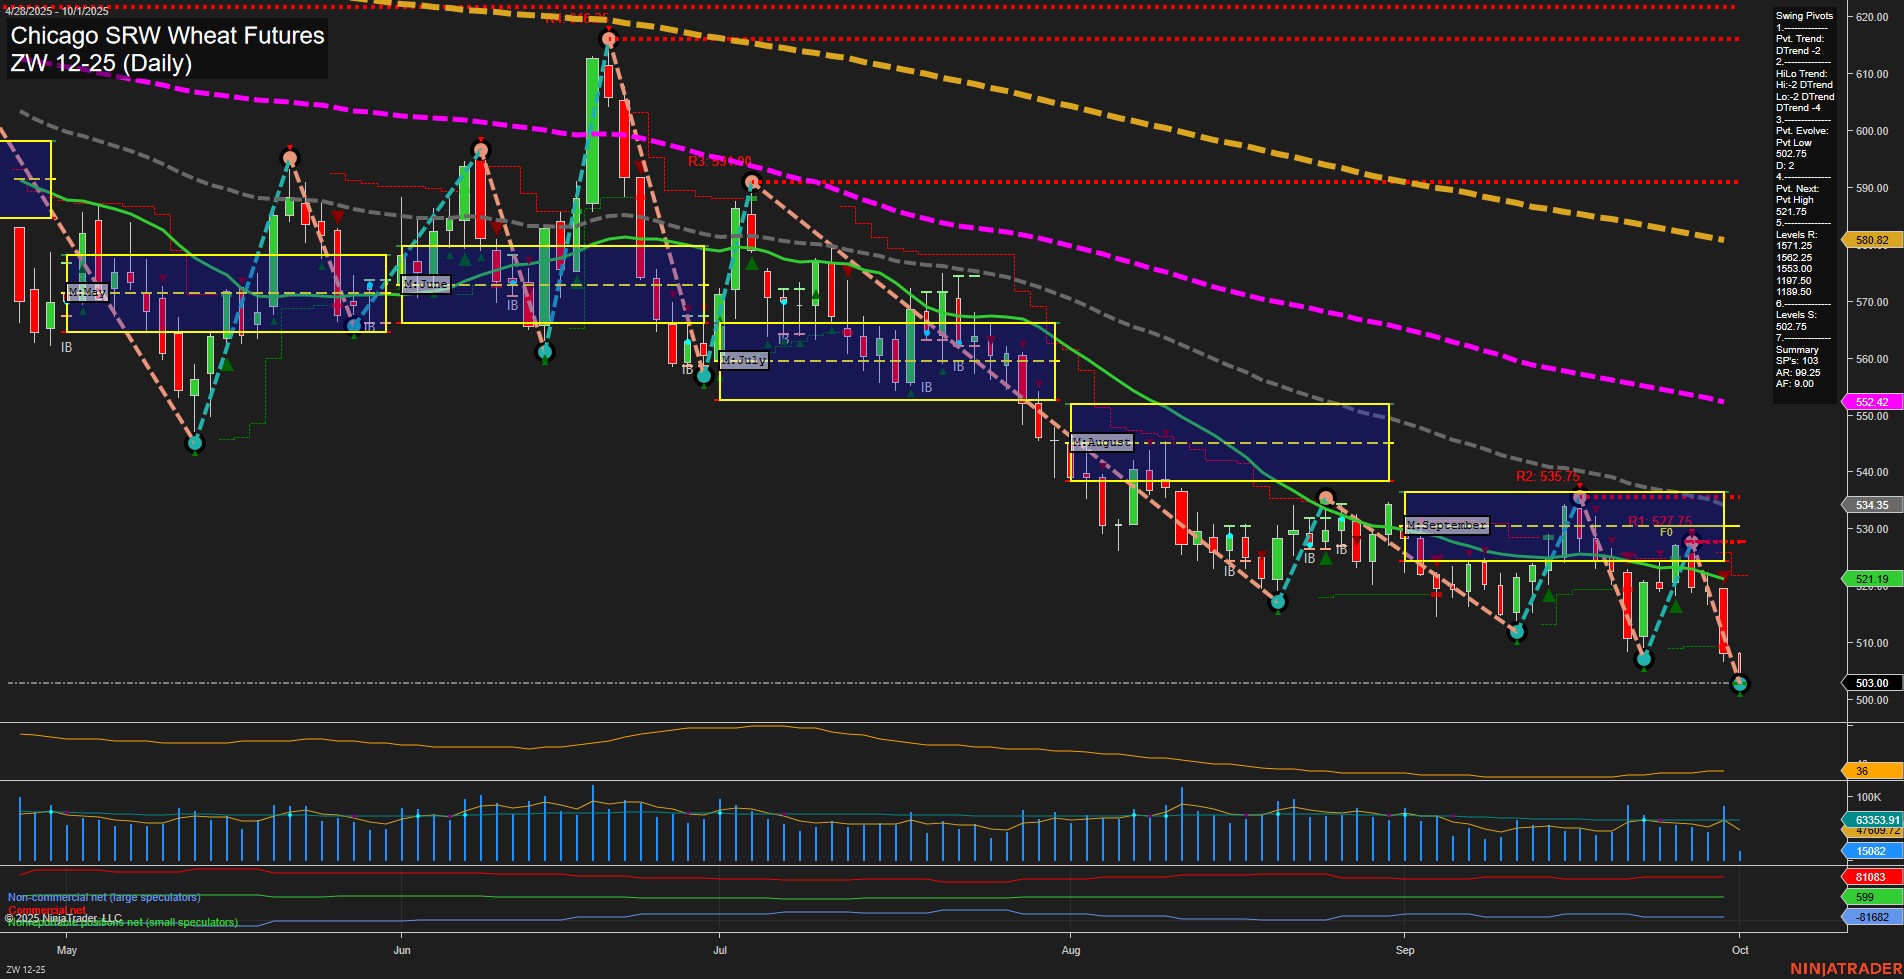
Task: Open the ZW 12-25 instrument selector
Action: 100,63
